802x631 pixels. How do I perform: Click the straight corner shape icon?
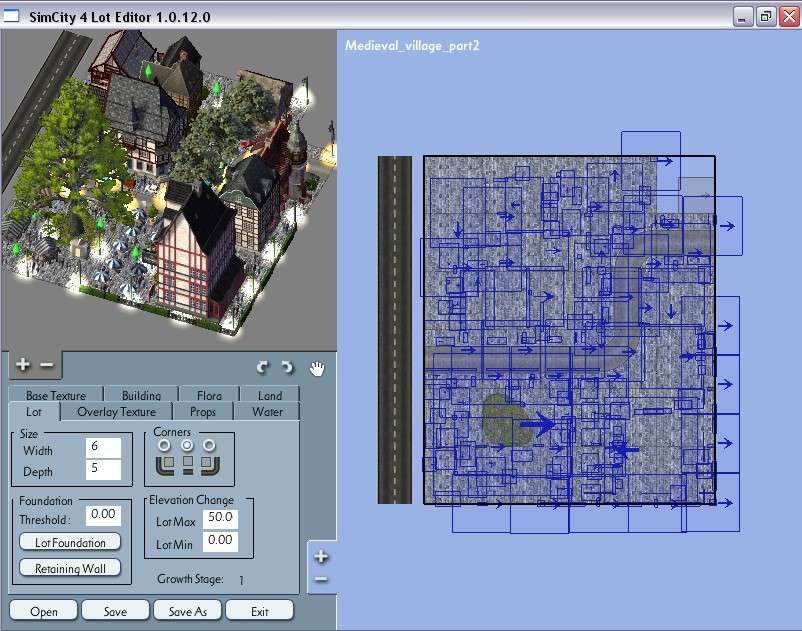[x=188, y=464]
